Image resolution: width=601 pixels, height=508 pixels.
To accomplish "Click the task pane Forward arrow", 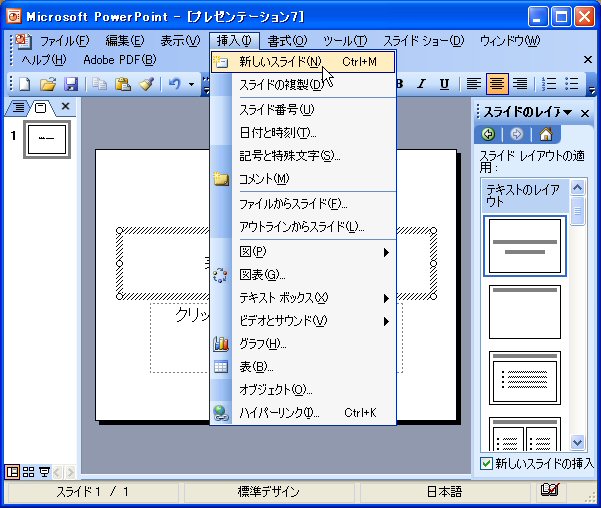I will click(x=516, y=134).
